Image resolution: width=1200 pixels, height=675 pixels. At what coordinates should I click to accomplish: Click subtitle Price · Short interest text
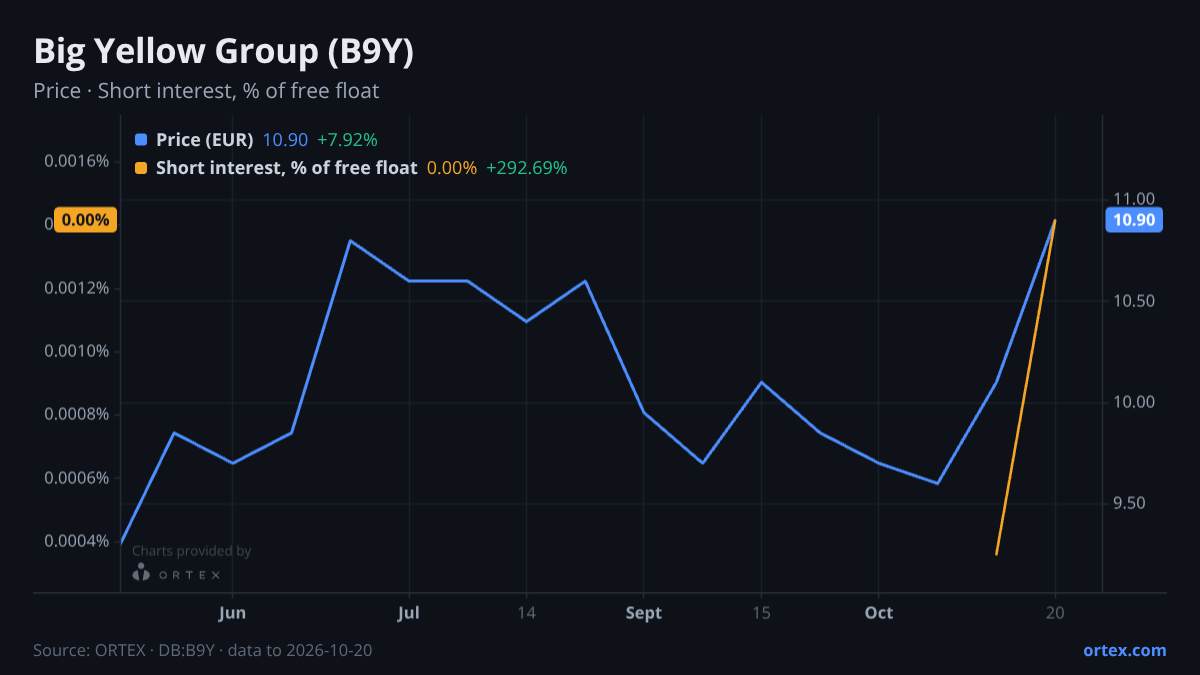206,91
